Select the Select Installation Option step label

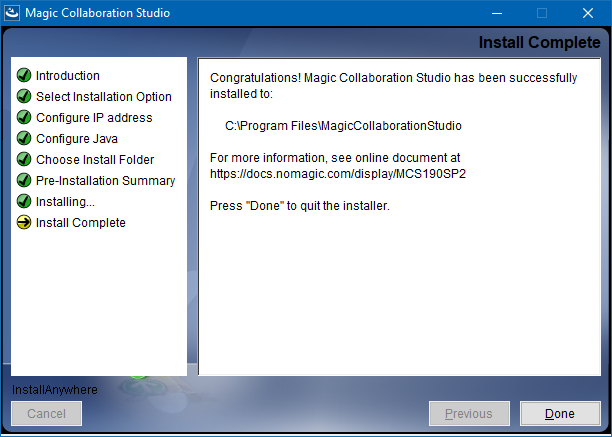click(104, 97)
